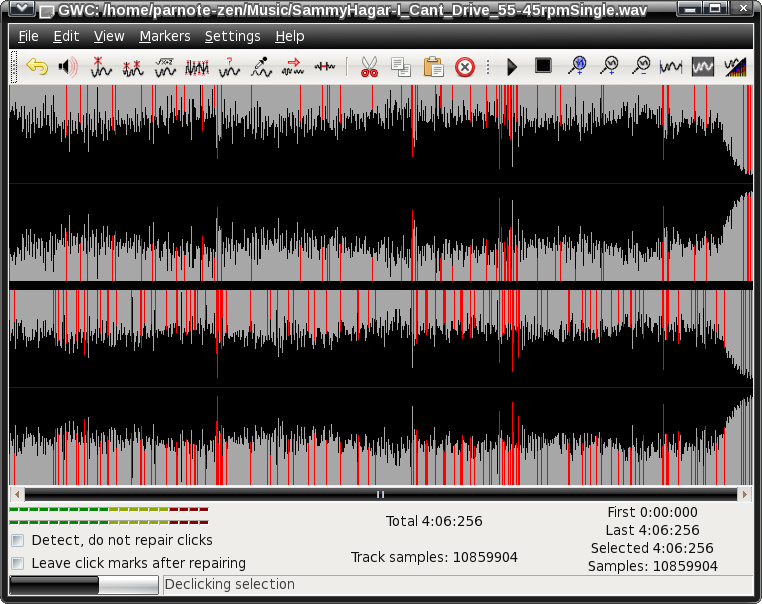Click the zoom to selection magnifier icon
Viewport: 762px width, 604px height.
pyautogui.click(x=577, y=66)
